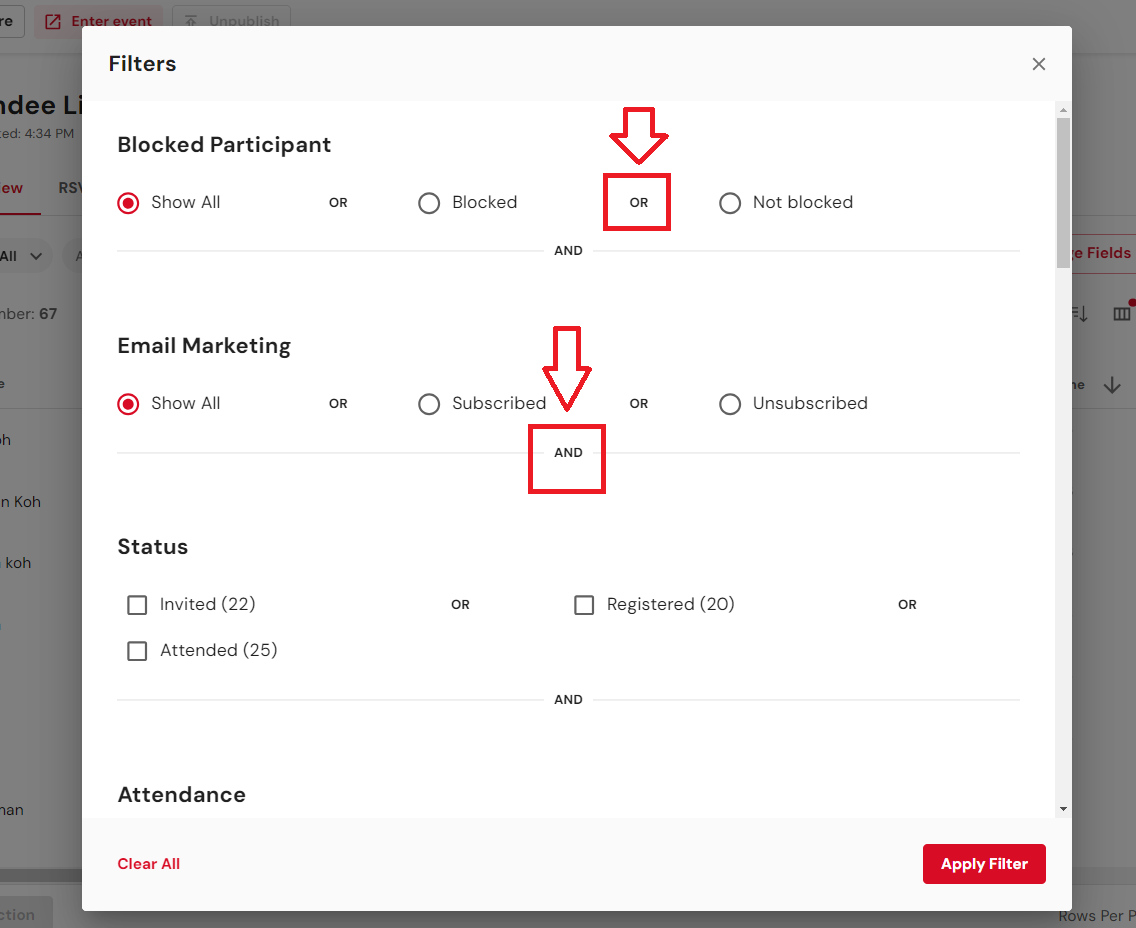
Task: Click the Clear All link
Action: [x=149, y=864]
